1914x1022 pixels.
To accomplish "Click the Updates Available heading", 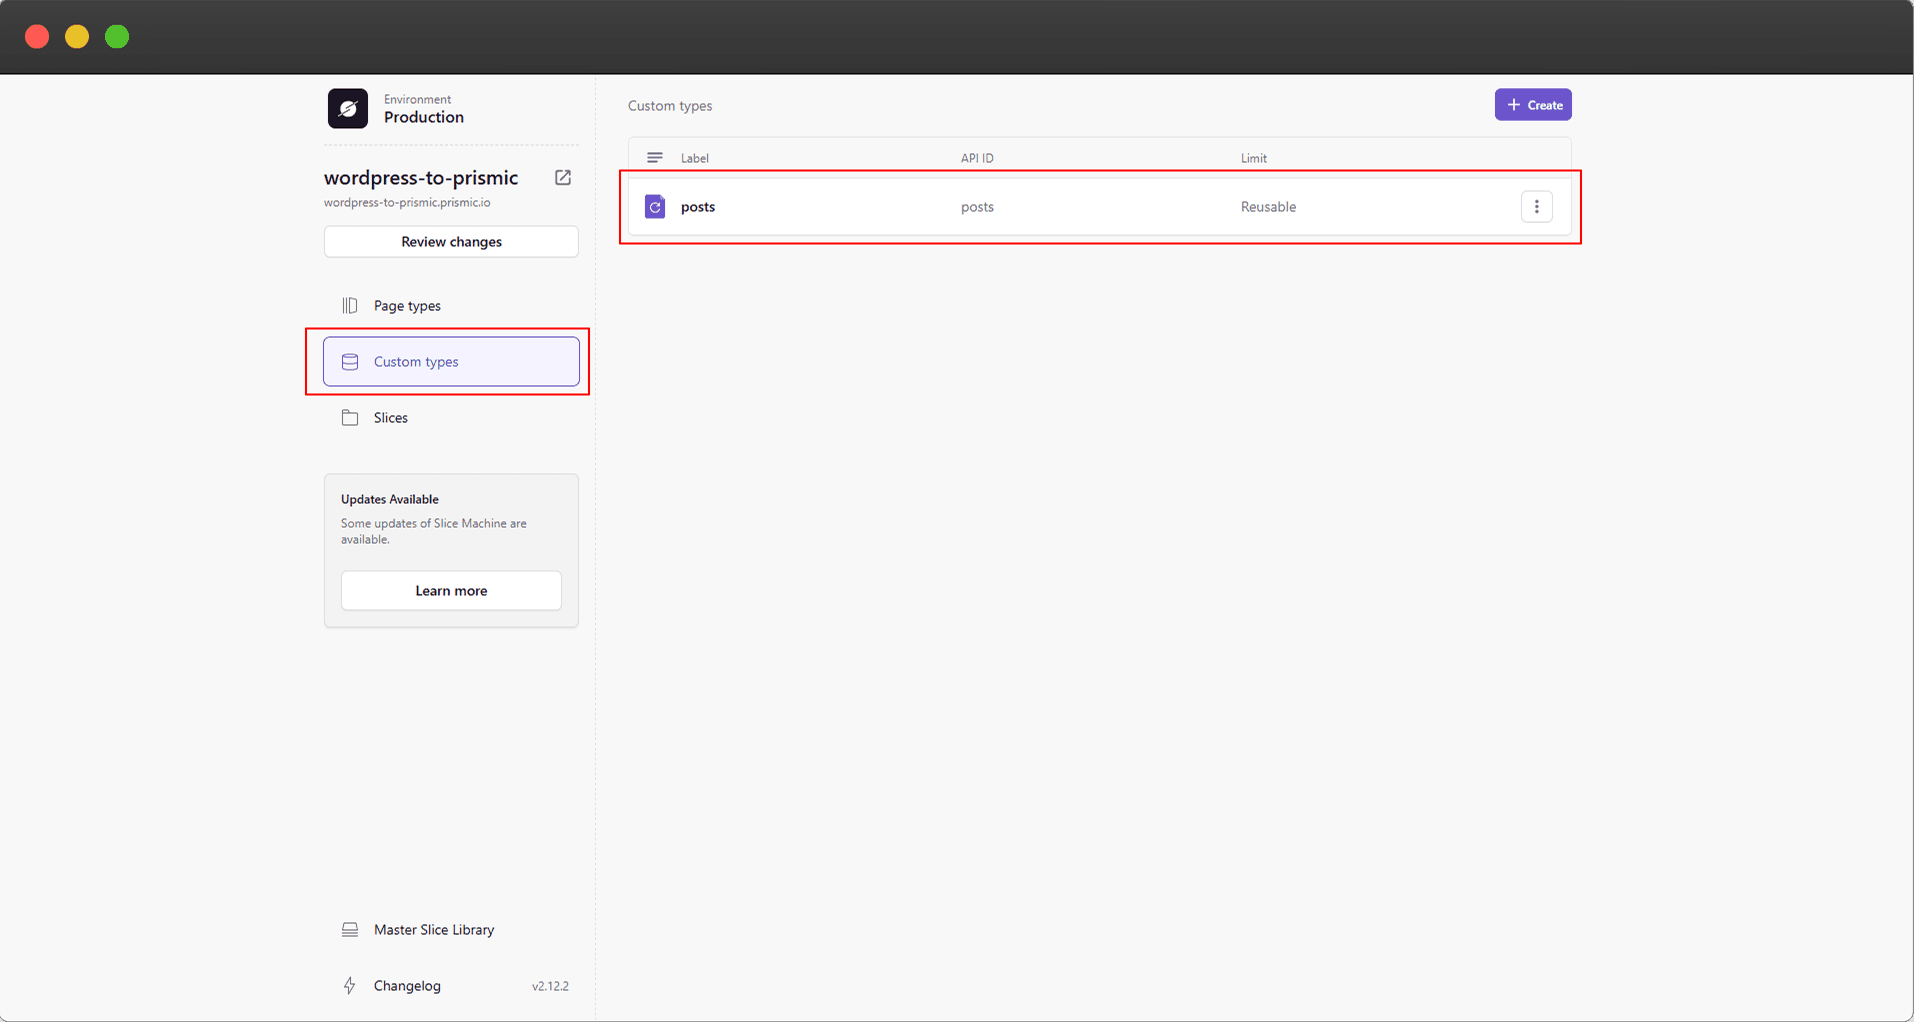I will click(390, 499).
